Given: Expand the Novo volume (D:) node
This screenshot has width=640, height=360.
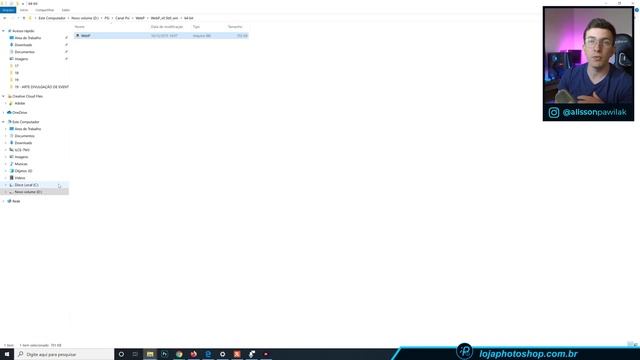Looking at the screenshot, I should click(x=6, y=192).
